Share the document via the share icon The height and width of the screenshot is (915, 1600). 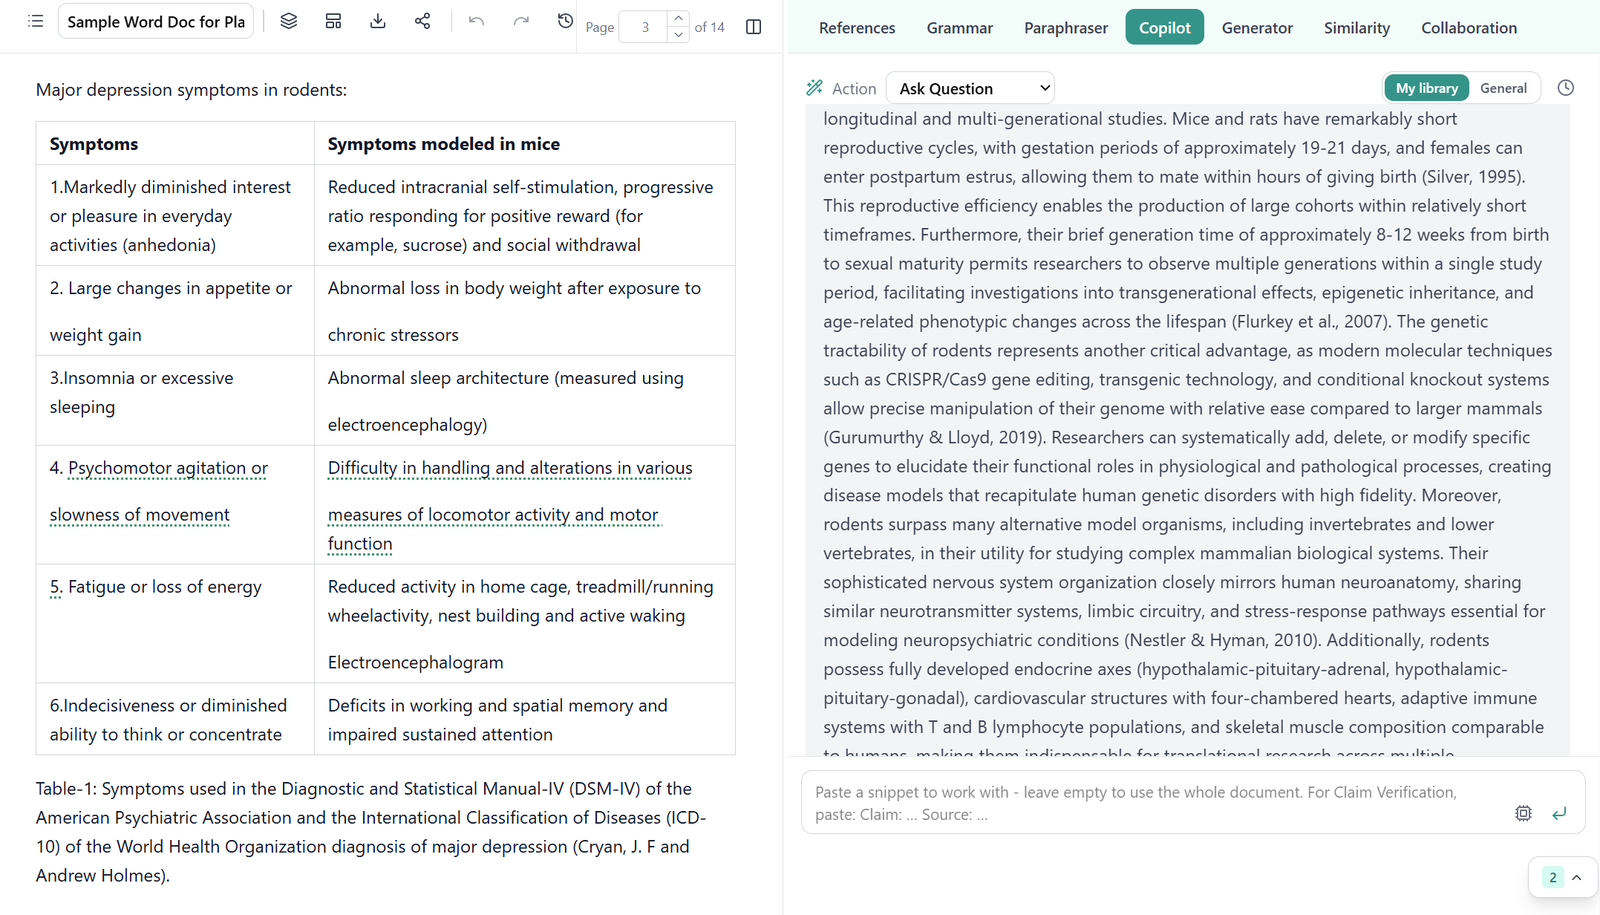tap(423, 21)
